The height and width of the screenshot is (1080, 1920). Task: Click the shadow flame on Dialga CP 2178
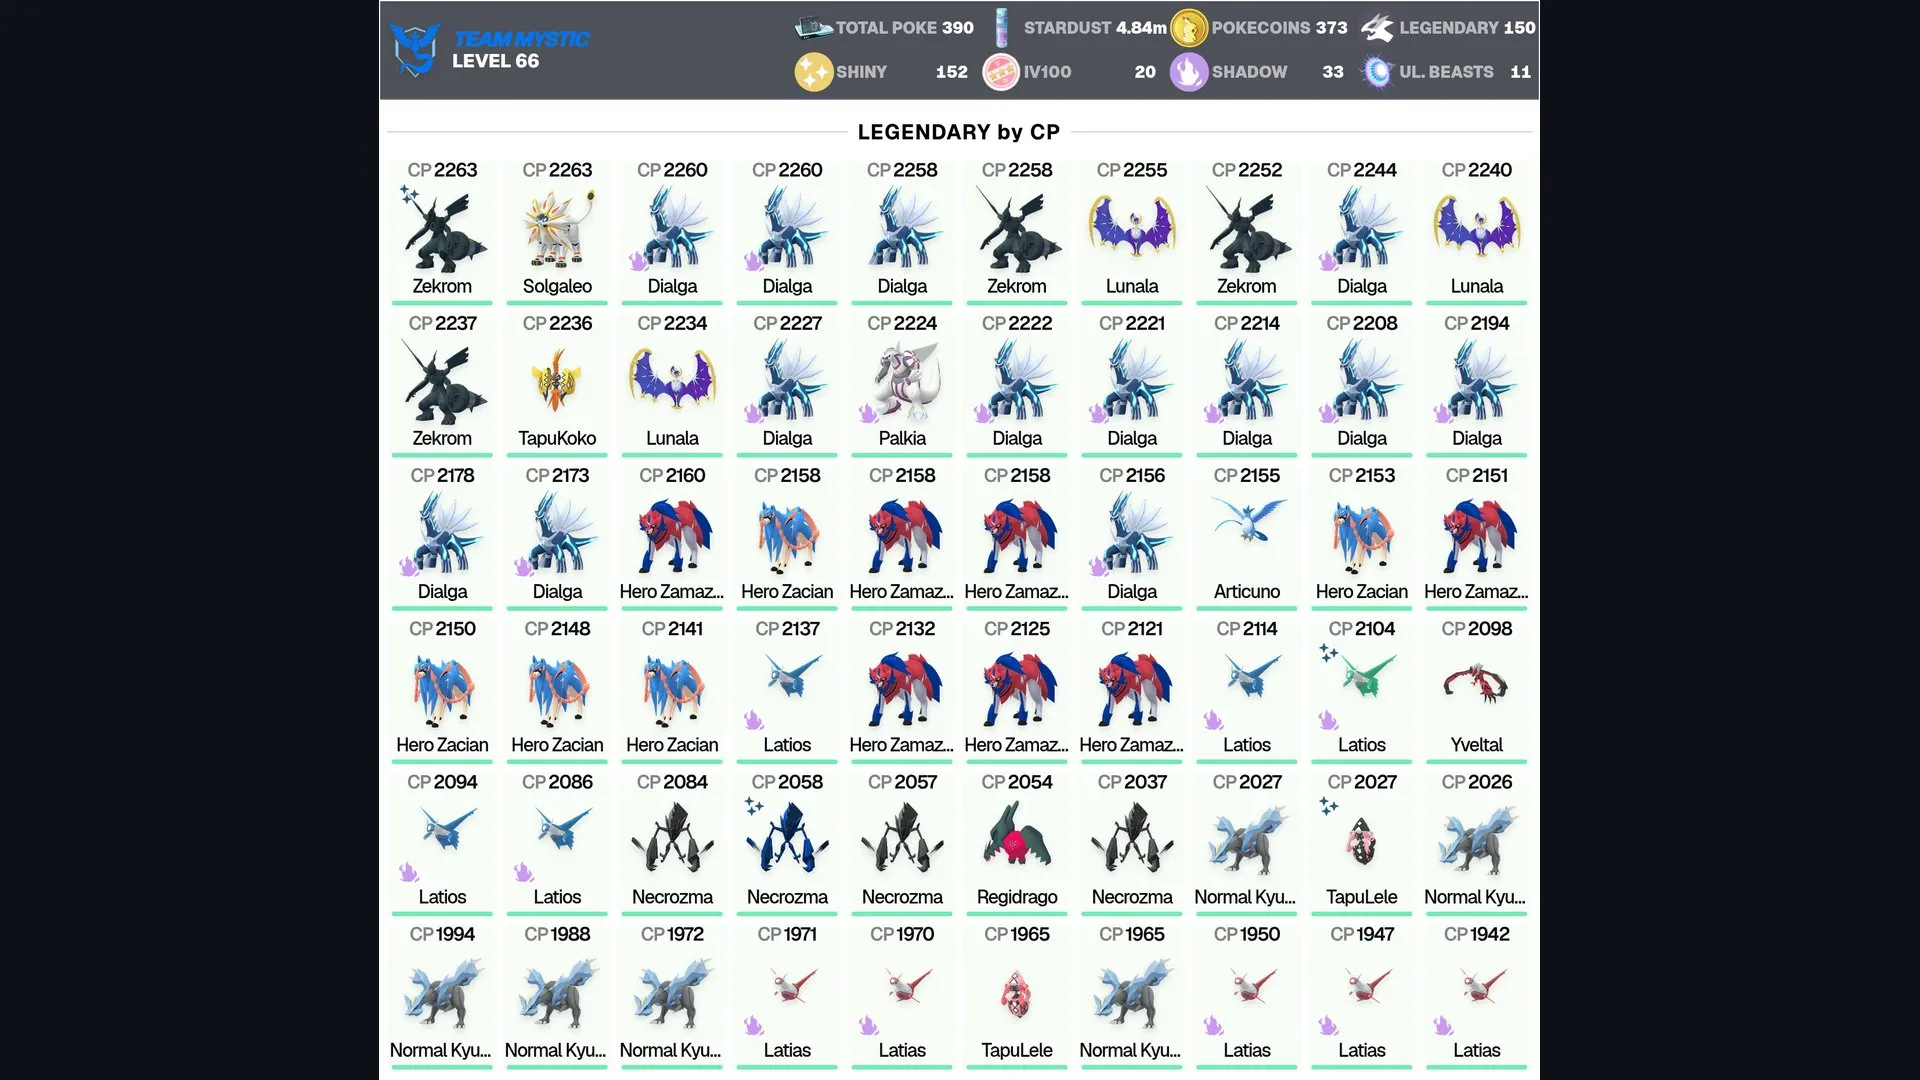coord(408,567)
